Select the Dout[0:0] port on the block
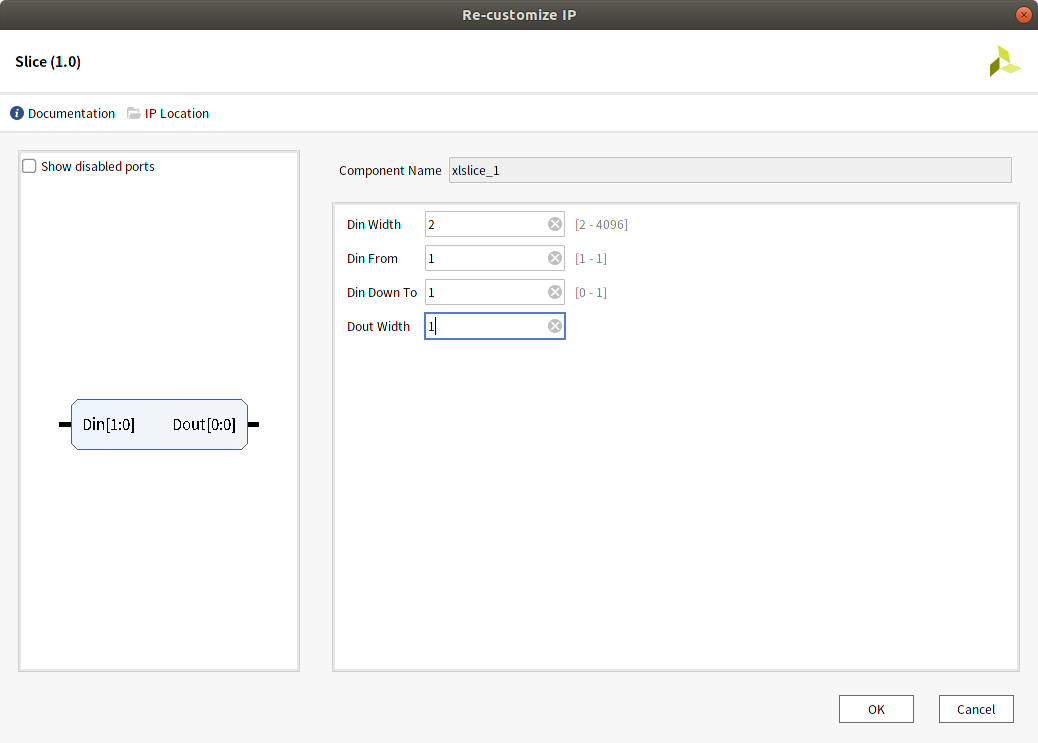This screenshot has height=743, width=1038. point(204,424)
